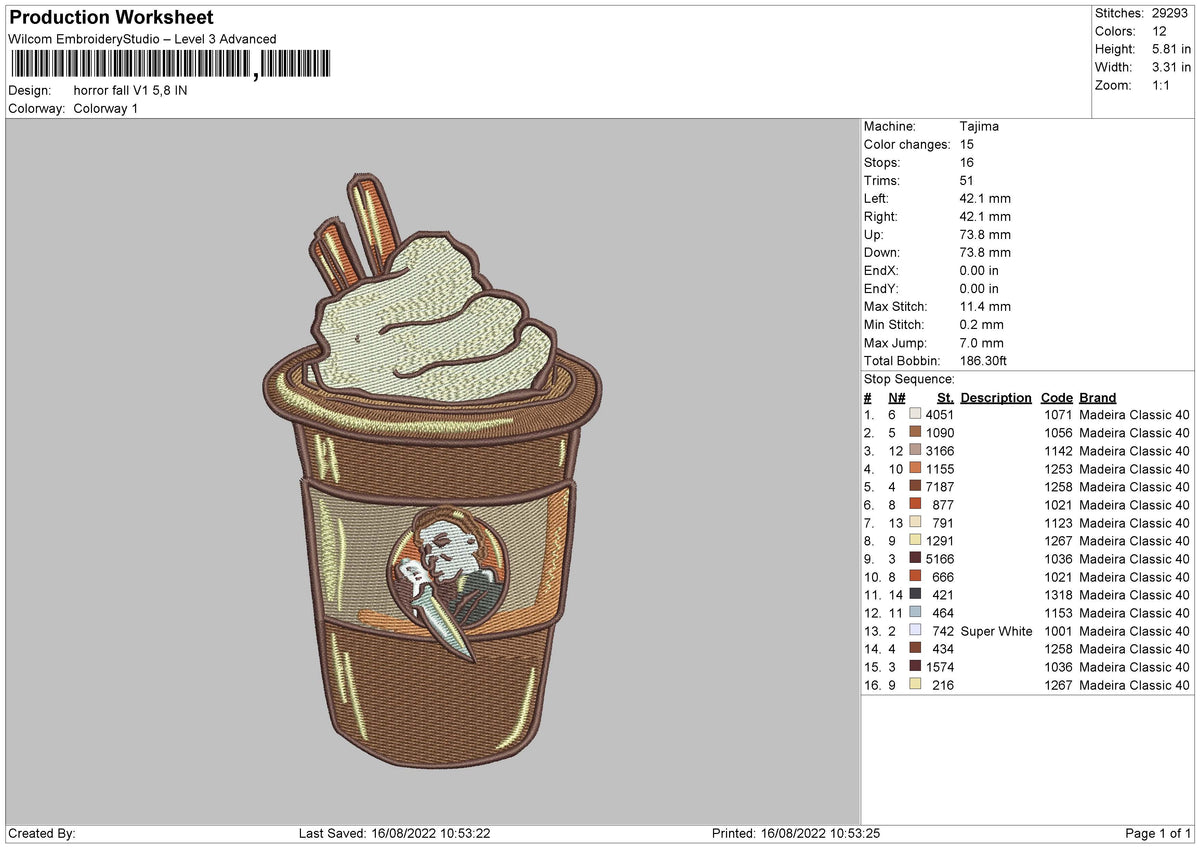Select the orange swatch in stop 4
Viewport: 1200px width, 848px height.
[x=915, y=469]
